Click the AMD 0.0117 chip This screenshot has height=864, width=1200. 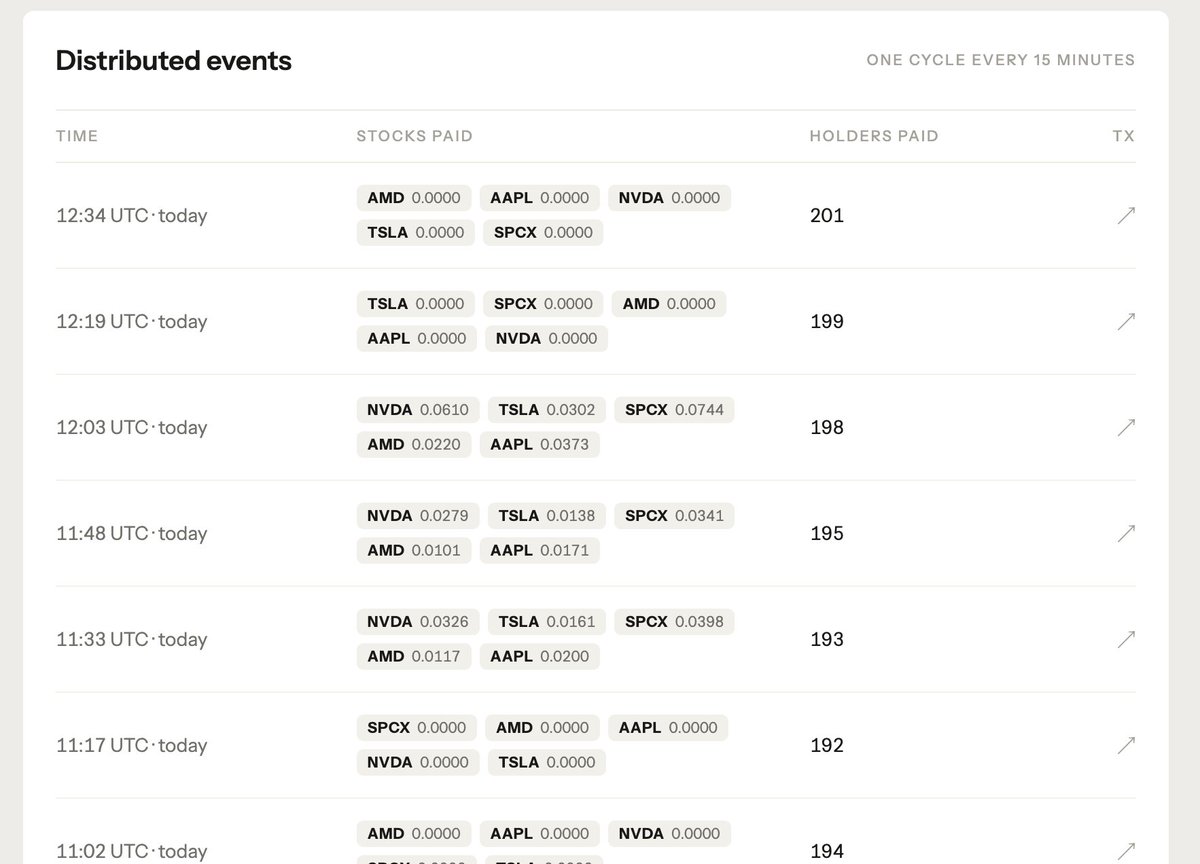tap(414, 656)
